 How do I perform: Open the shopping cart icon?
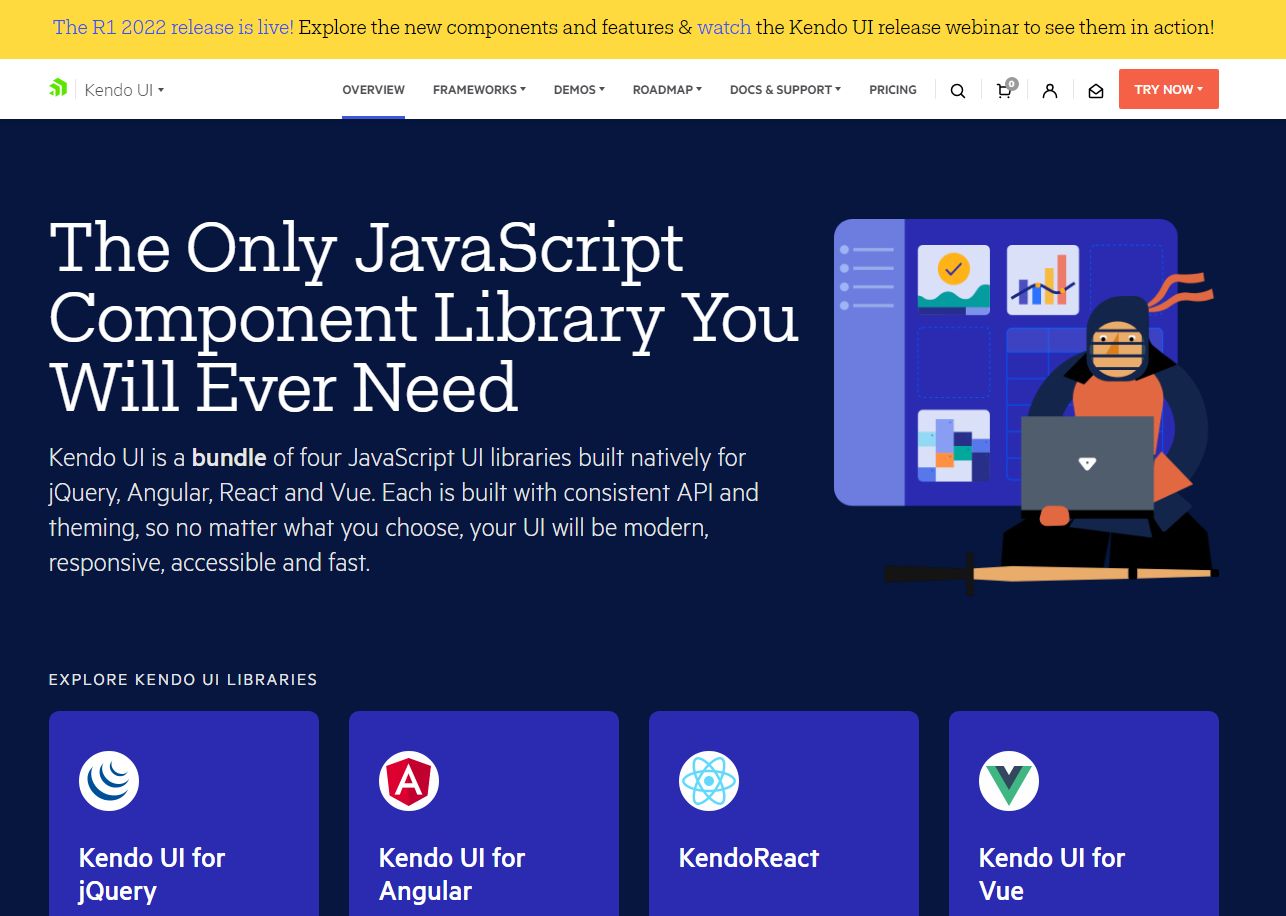pos(1004,91)
